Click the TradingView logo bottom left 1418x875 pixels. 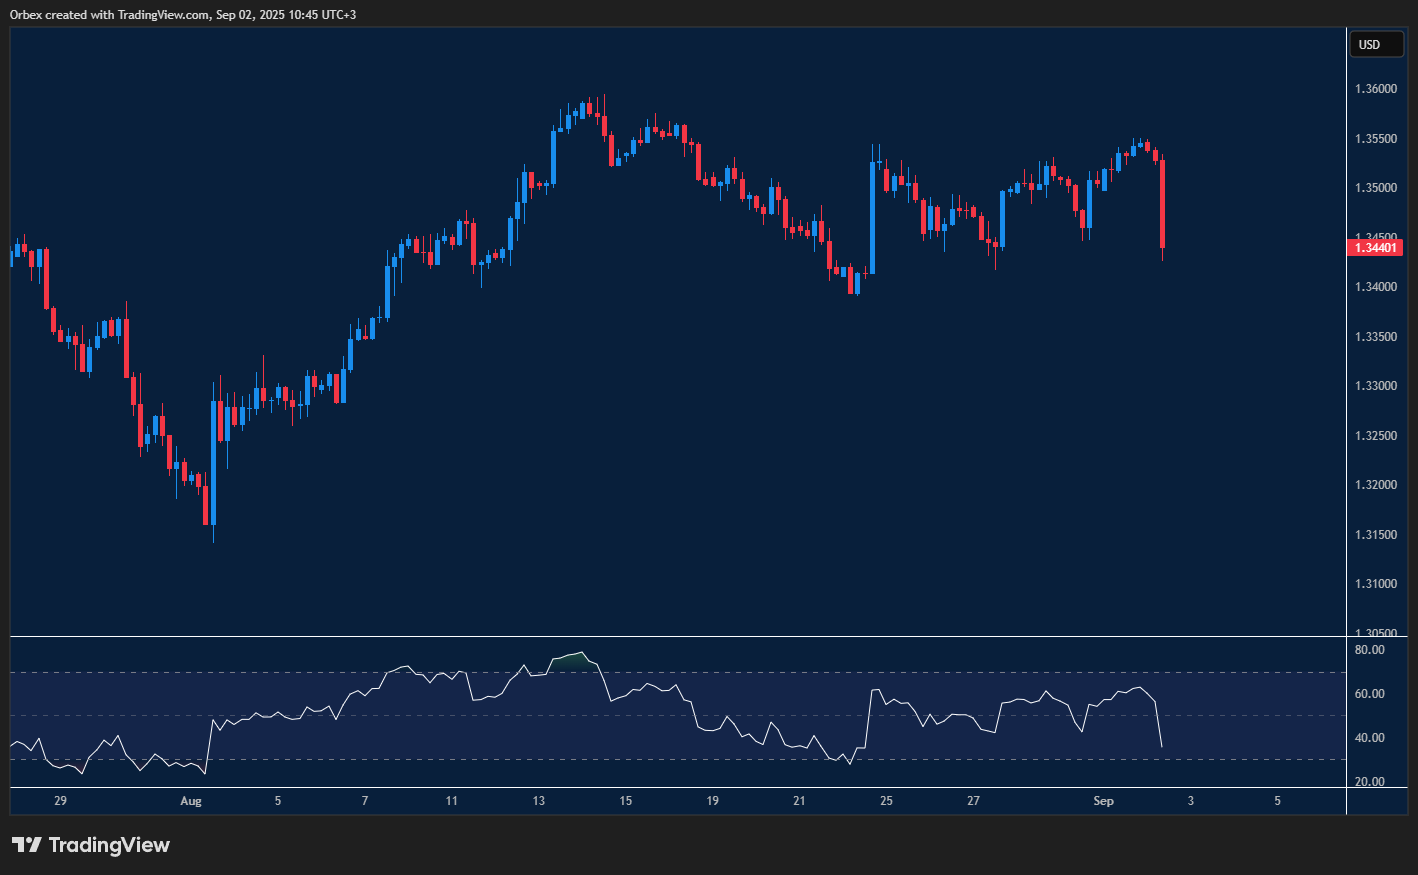(x=91, y=845)
